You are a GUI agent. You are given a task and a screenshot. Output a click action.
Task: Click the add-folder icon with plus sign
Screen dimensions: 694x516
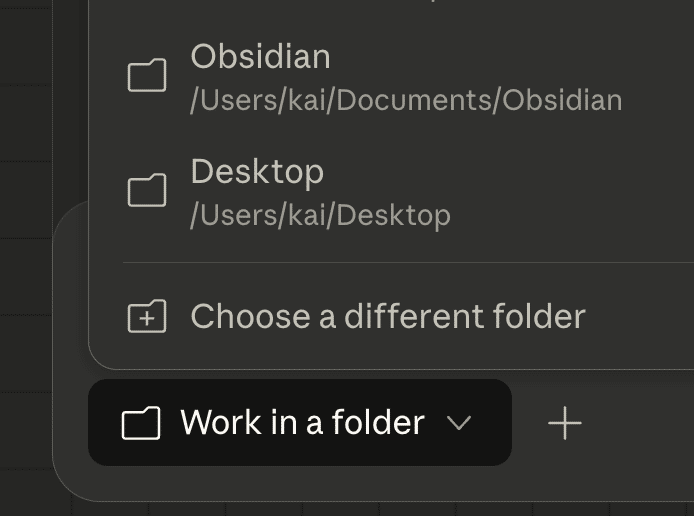147,317
